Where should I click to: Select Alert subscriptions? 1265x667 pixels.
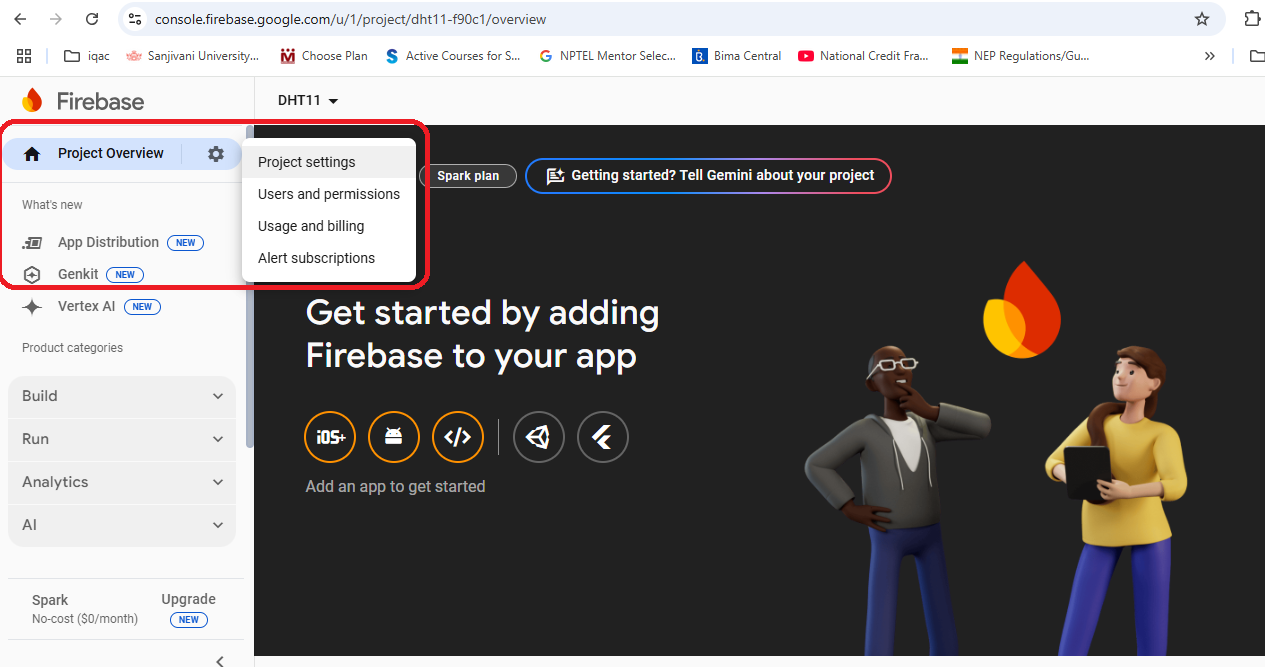click(x=329, y=258)
